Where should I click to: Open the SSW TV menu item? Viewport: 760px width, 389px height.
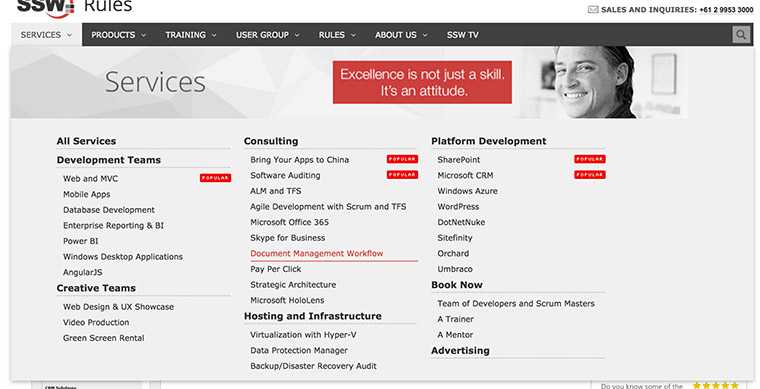(x=462, y=35)
